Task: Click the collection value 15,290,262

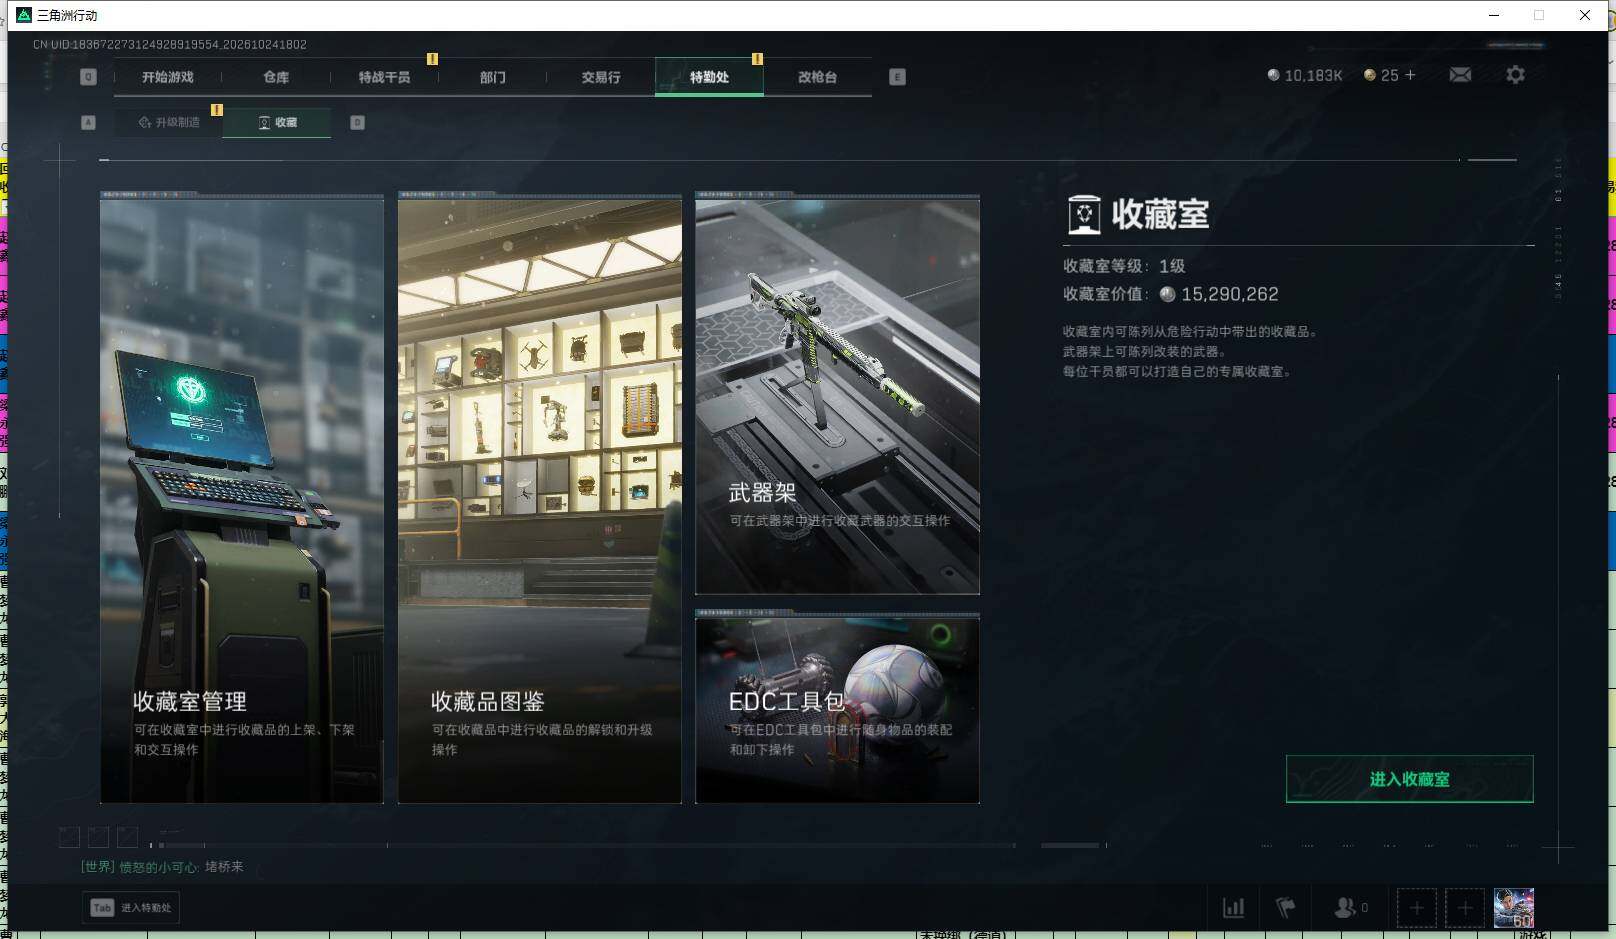Action: [x=1229, y=294]
